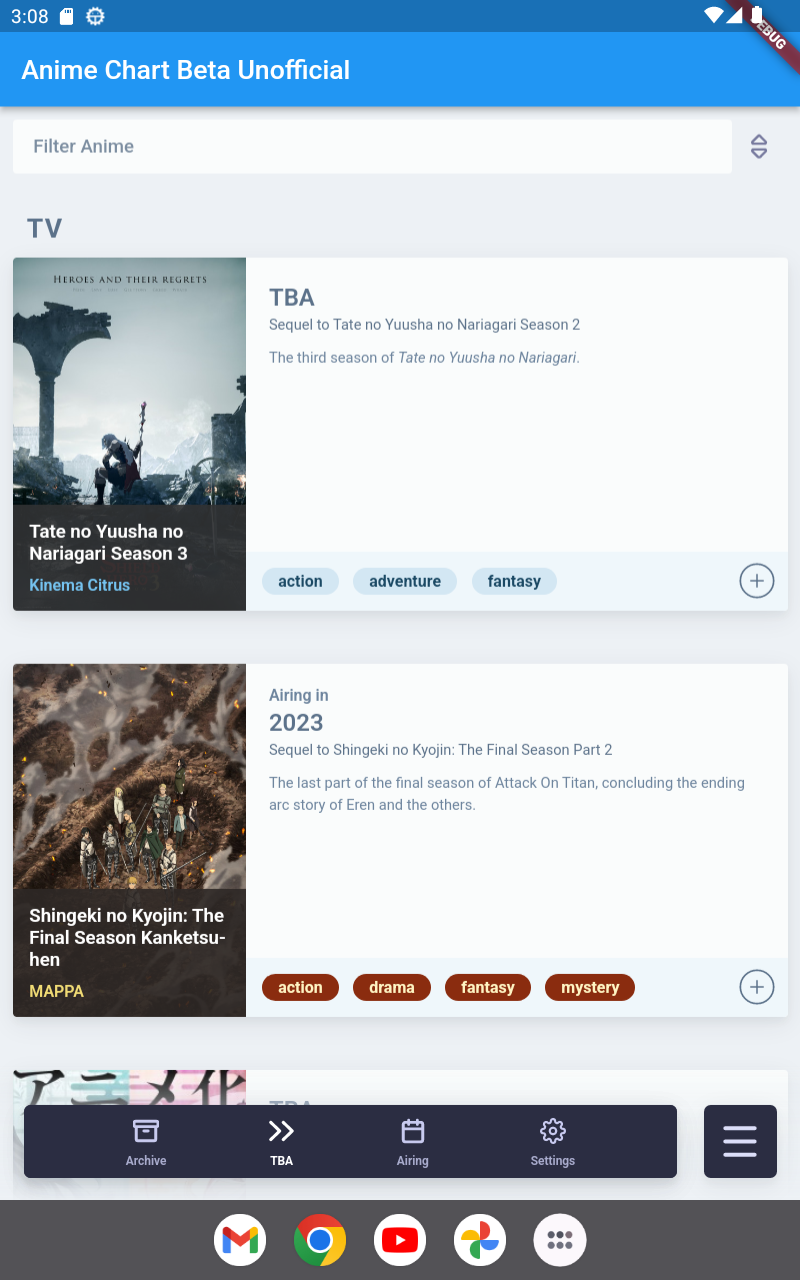Add Shingeki no Kyojin with plus icon
Screen dimensions: 800x1280
tap(757, 987)
